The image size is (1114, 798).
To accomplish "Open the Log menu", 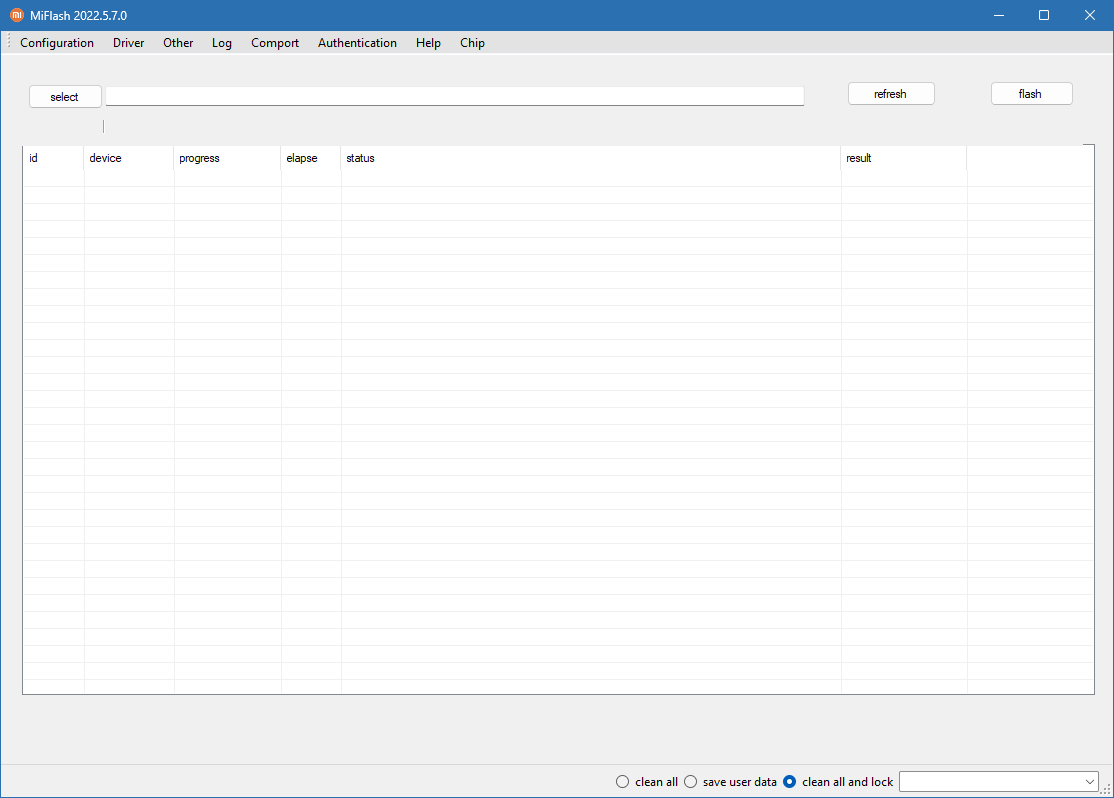I will point(222,43).
